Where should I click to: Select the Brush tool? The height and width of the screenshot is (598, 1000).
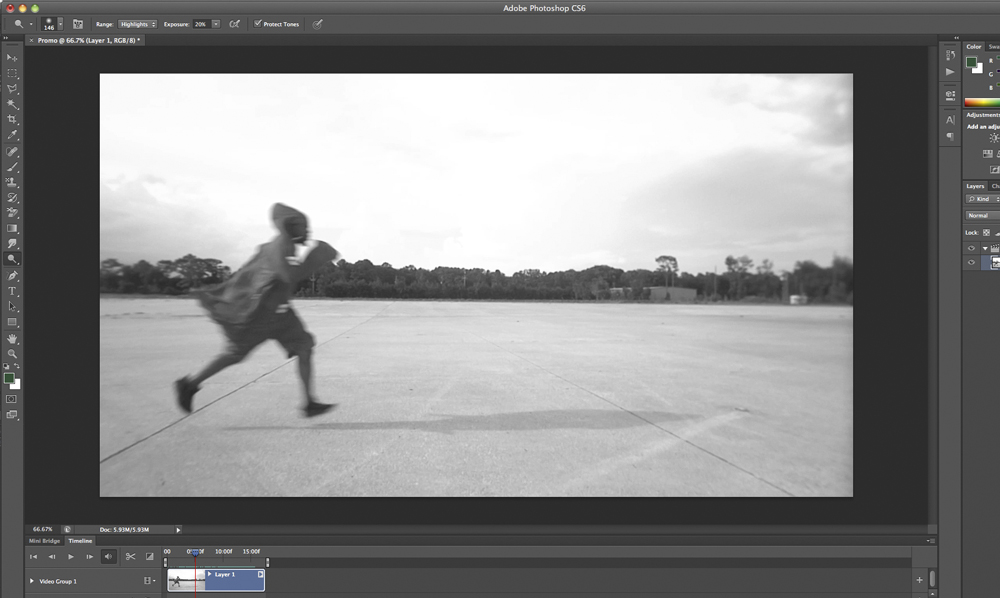[x=12, y=167]
